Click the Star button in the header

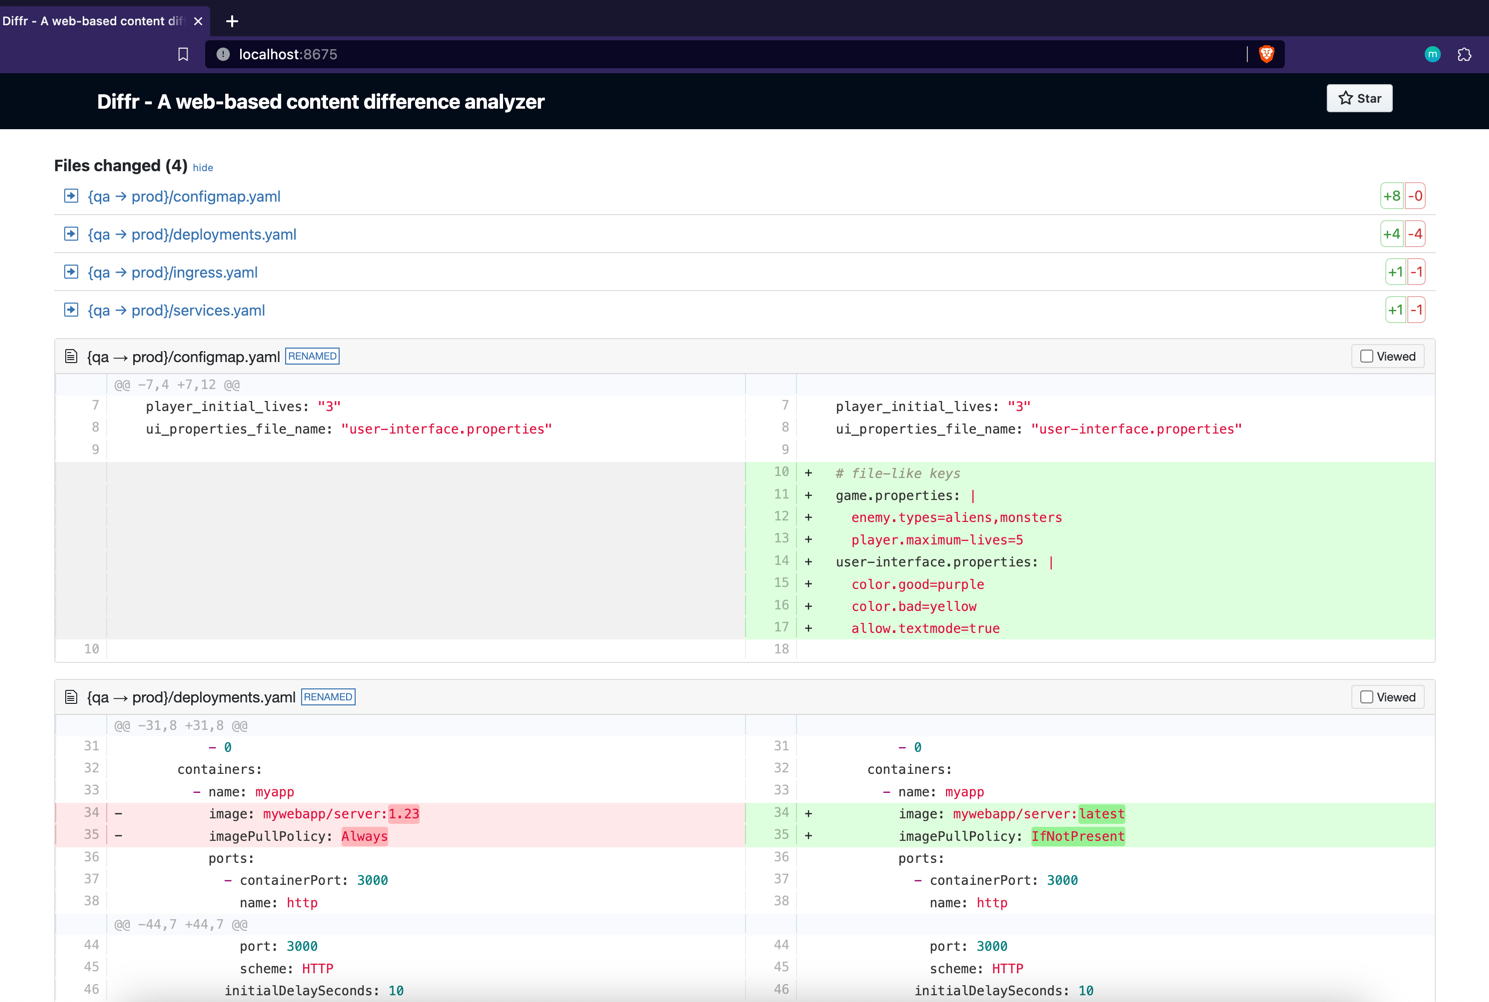point(1359,98)
